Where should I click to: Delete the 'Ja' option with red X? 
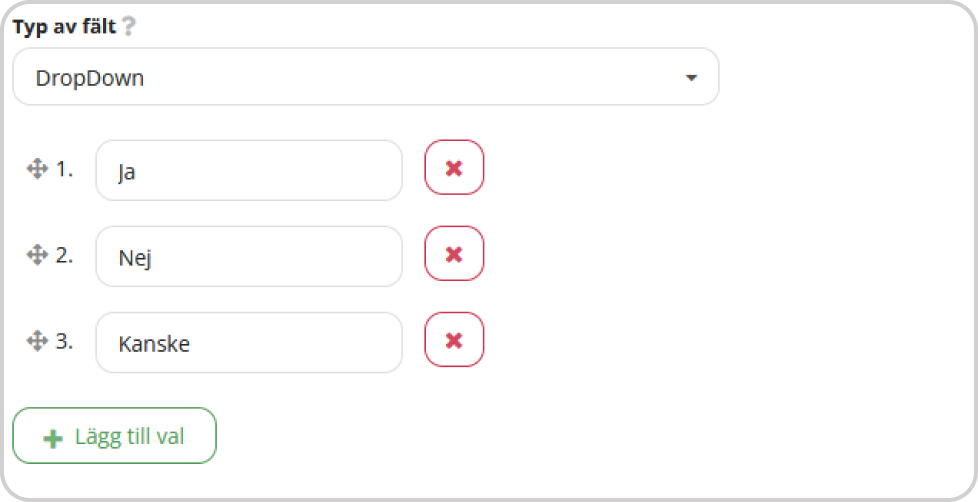point(454,168)
